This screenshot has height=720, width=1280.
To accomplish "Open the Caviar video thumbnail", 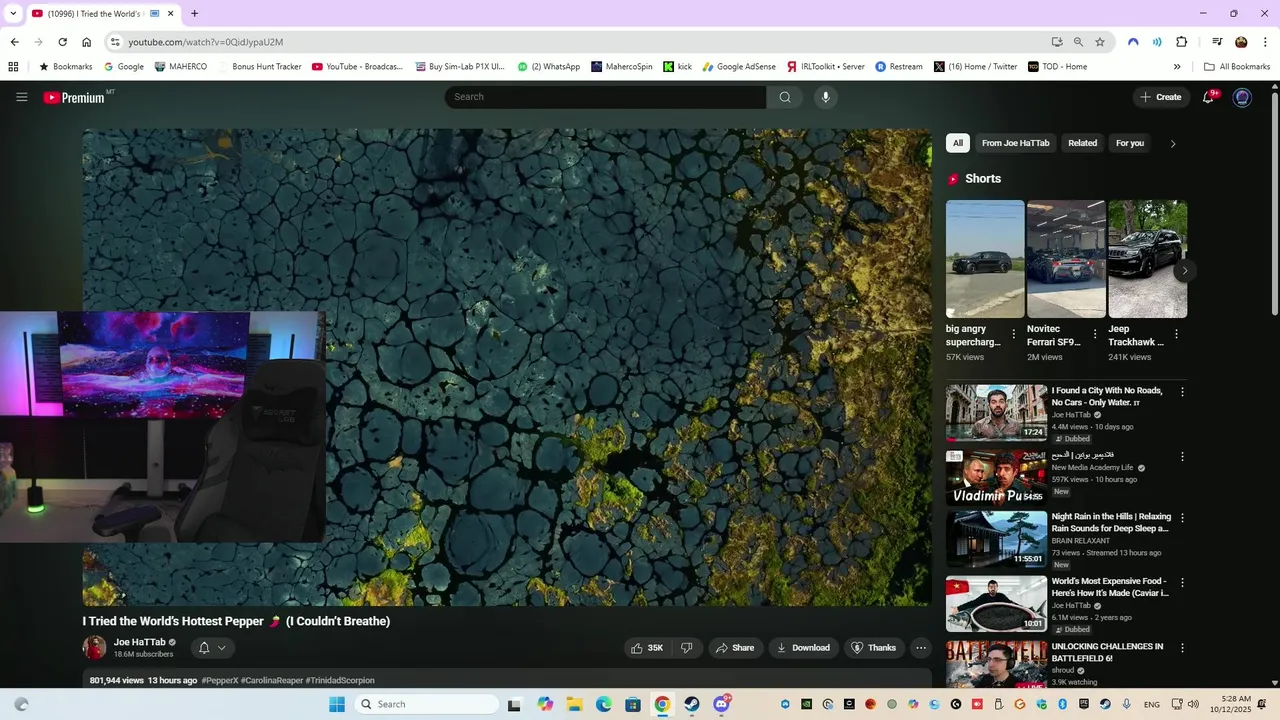I will point(996,604).
